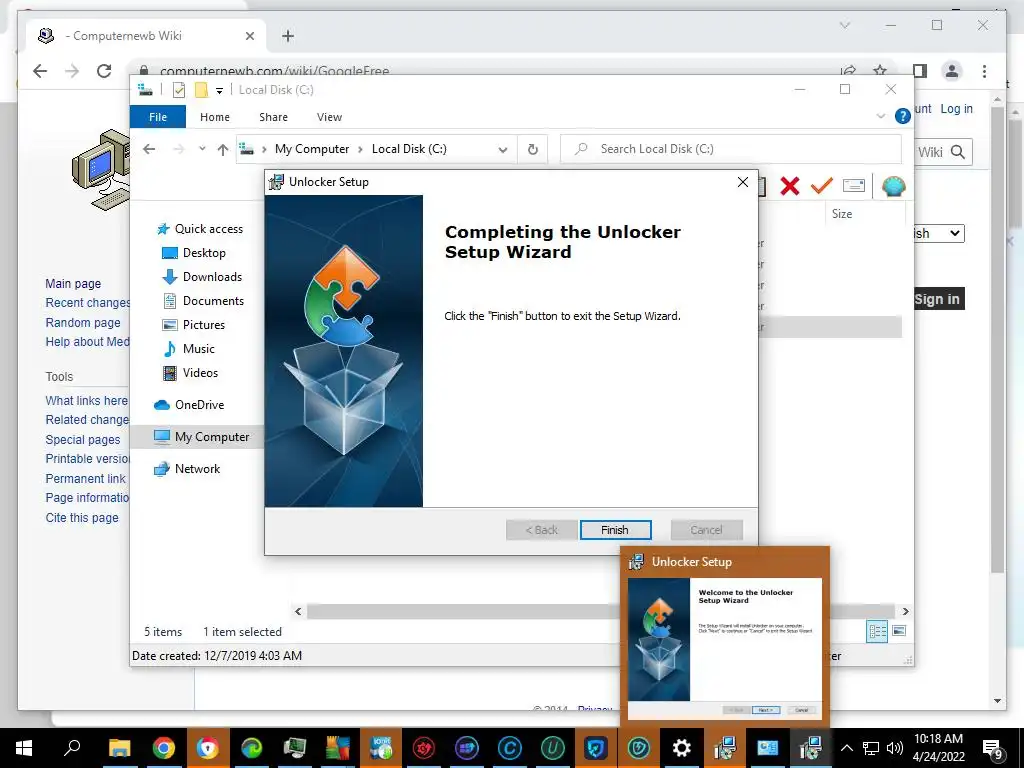Open Google Chrome from the taskbar
Screen dimensions: 1024x768
point(164,748)
